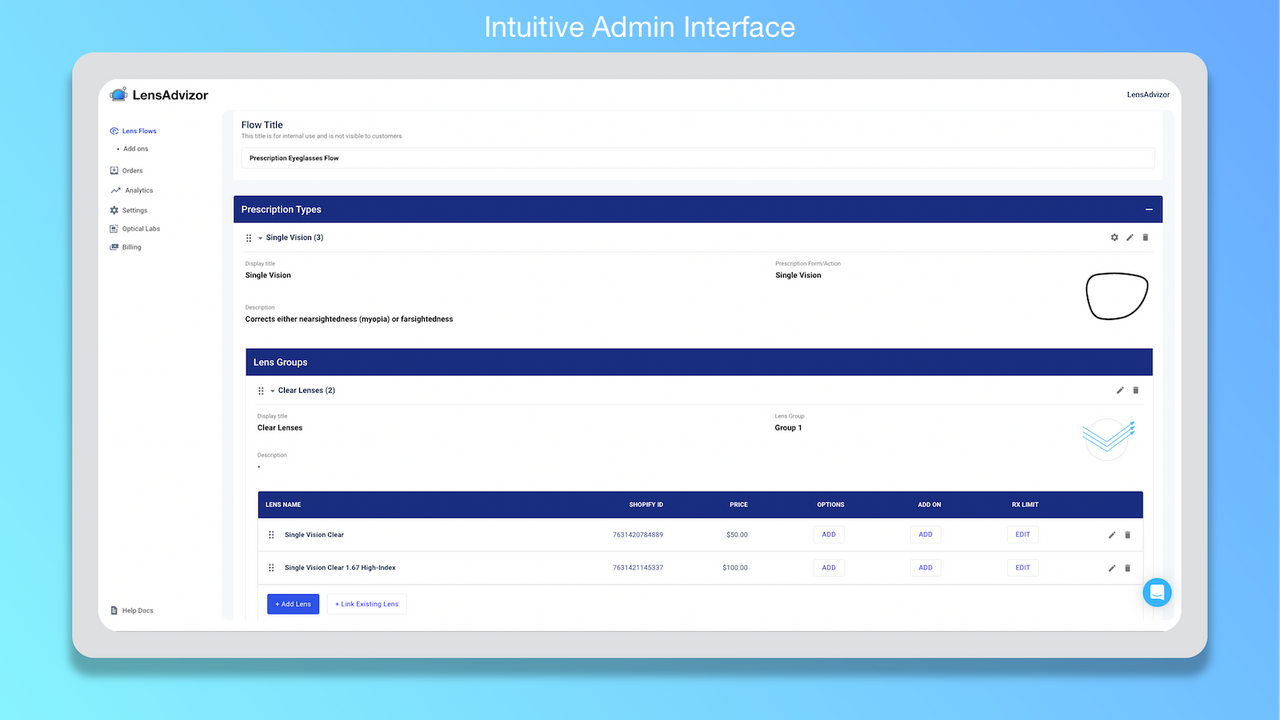This screenshot has width=1280, height=720.
Task: Add options for 1.67 High-Index lens
Action: (829, 568)
